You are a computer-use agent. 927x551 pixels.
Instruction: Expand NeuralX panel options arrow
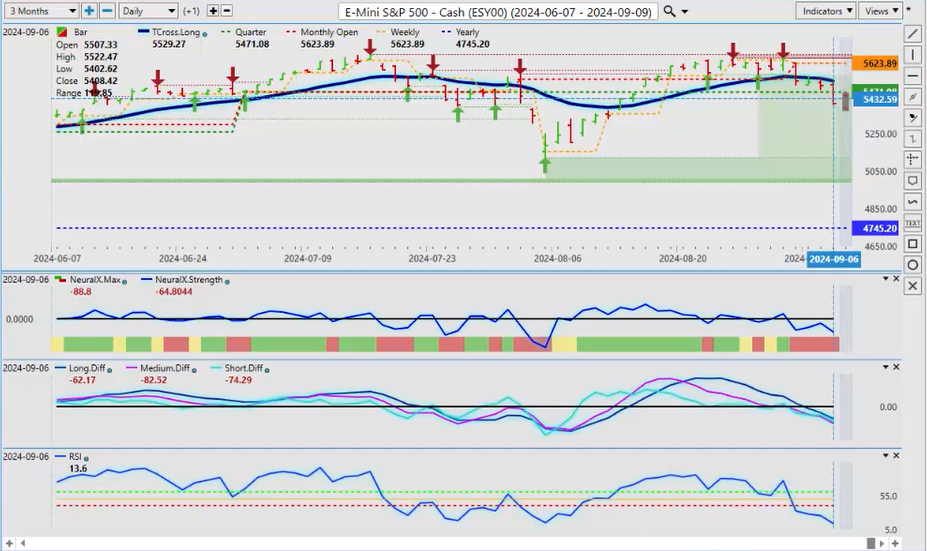point(886,278)
